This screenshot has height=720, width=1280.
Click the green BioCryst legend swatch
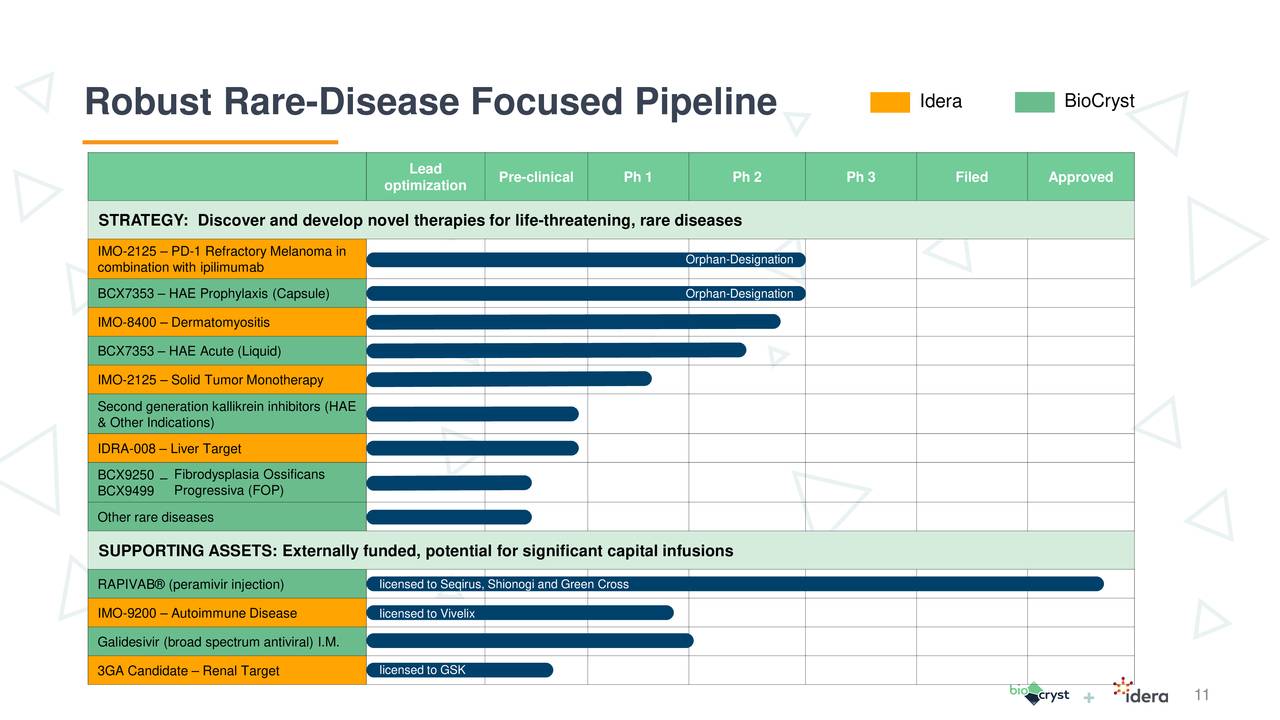click(1034, 102)
